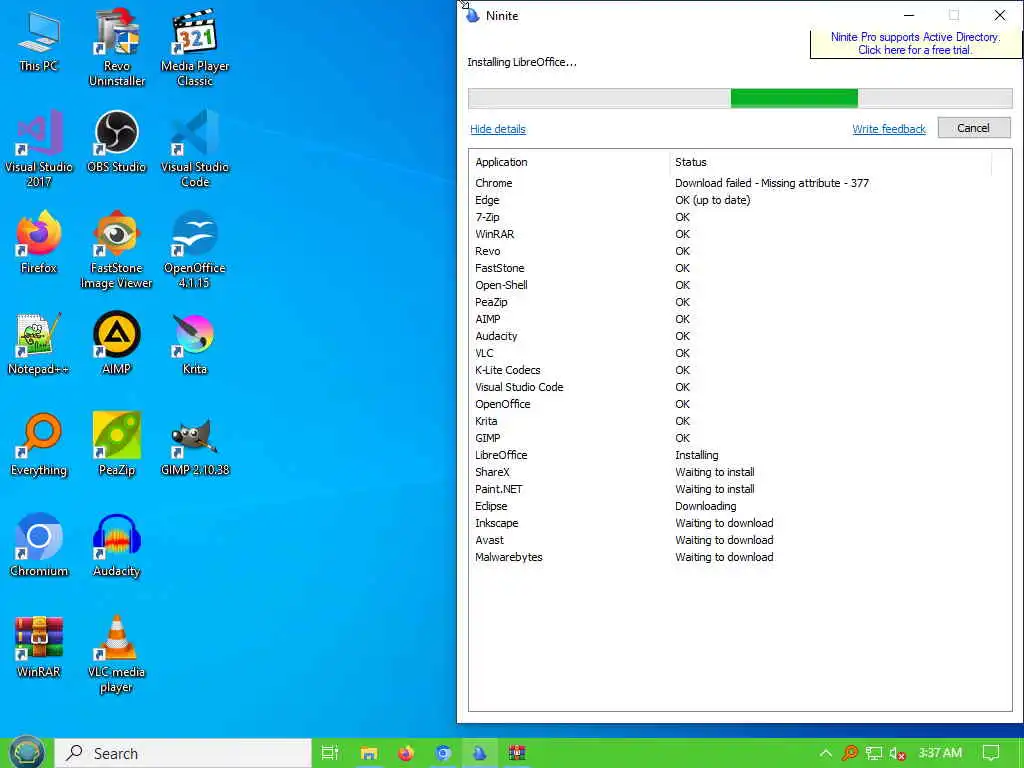Open notification center icon
This screenshot has width=1024, height=768.
(x=991, y=753)
